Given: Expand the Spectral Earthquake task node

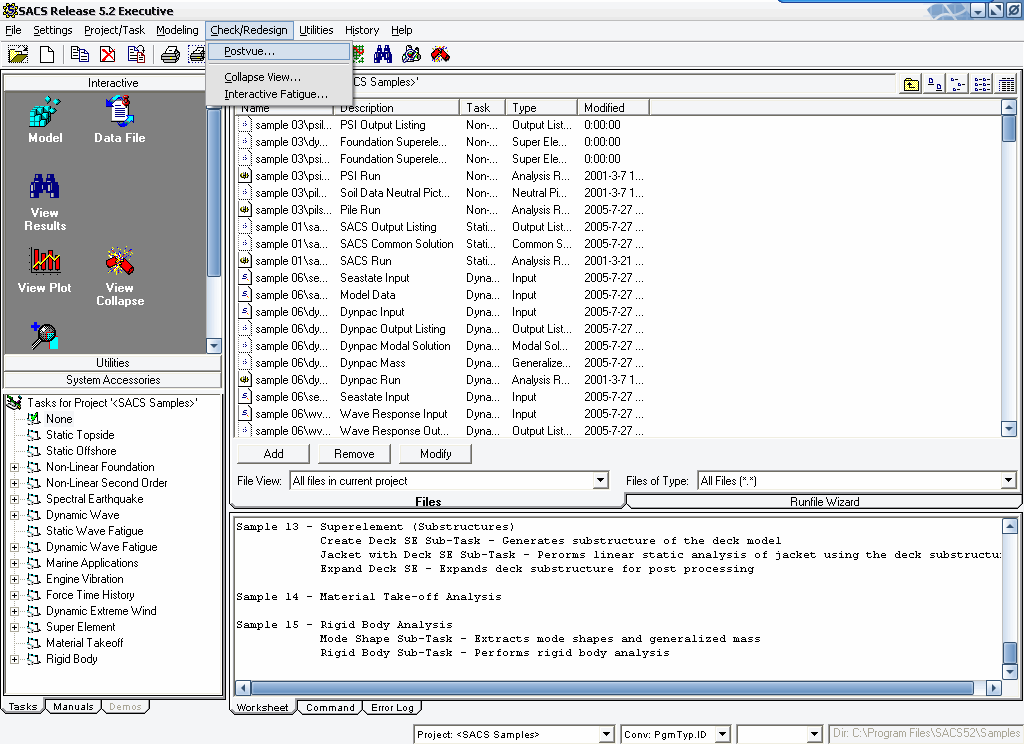Looking at the screenshot, I should 14,499.
